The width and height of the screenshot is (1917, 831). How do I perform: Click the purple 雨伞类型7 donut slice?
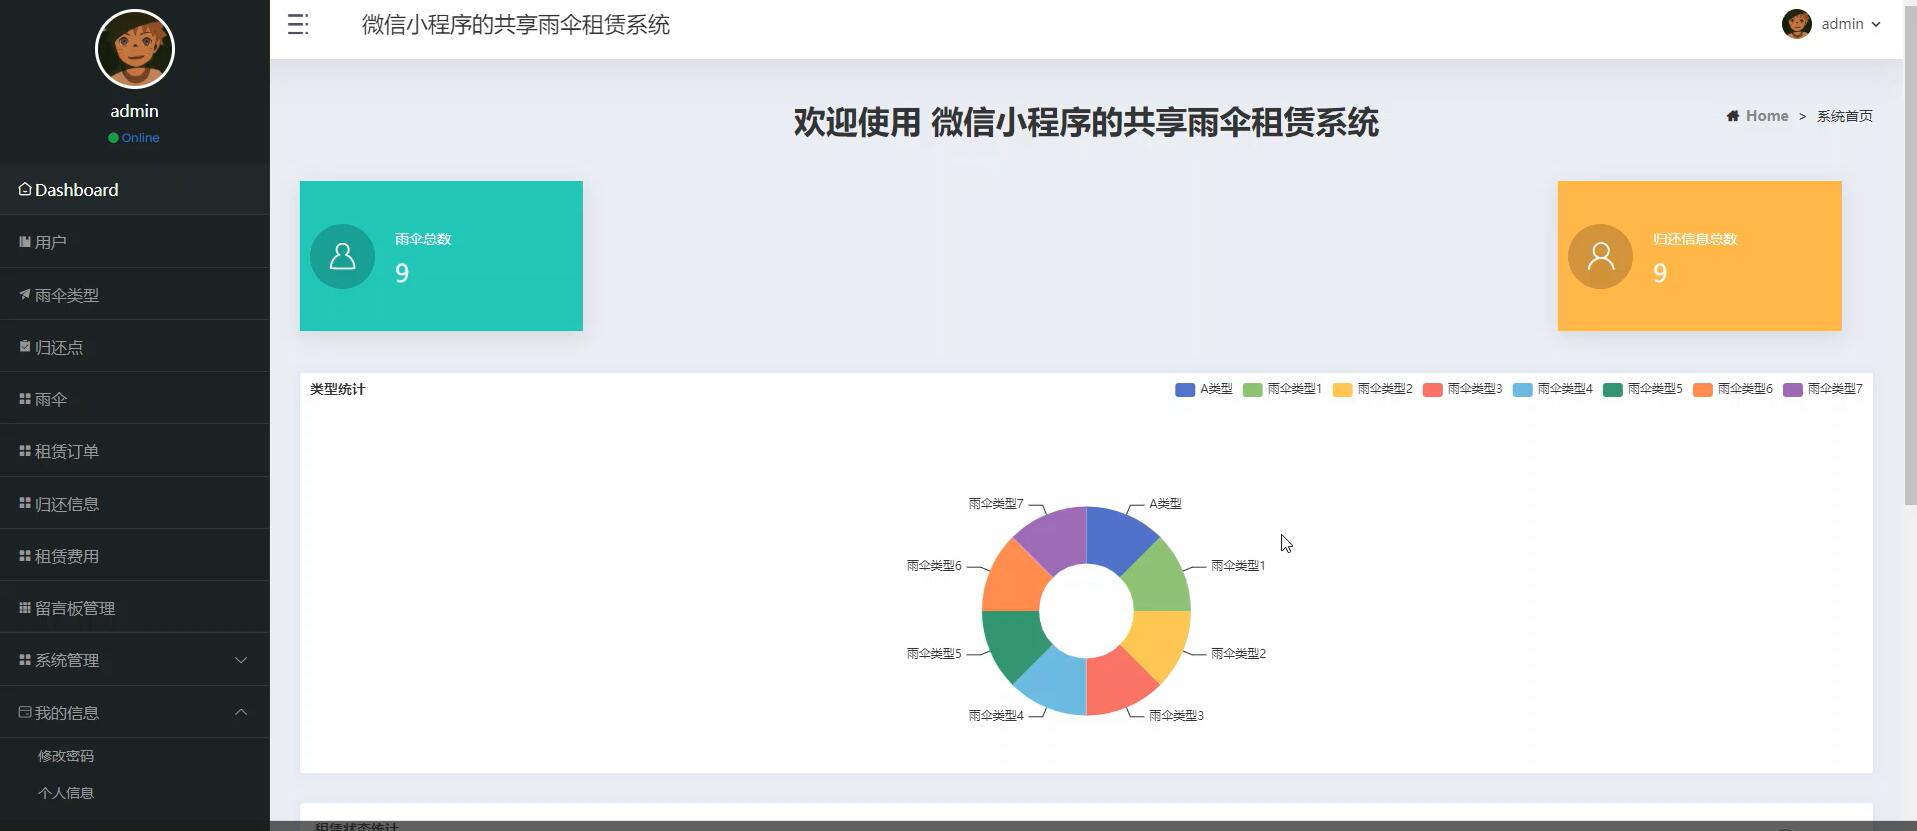coord(1057,541)
